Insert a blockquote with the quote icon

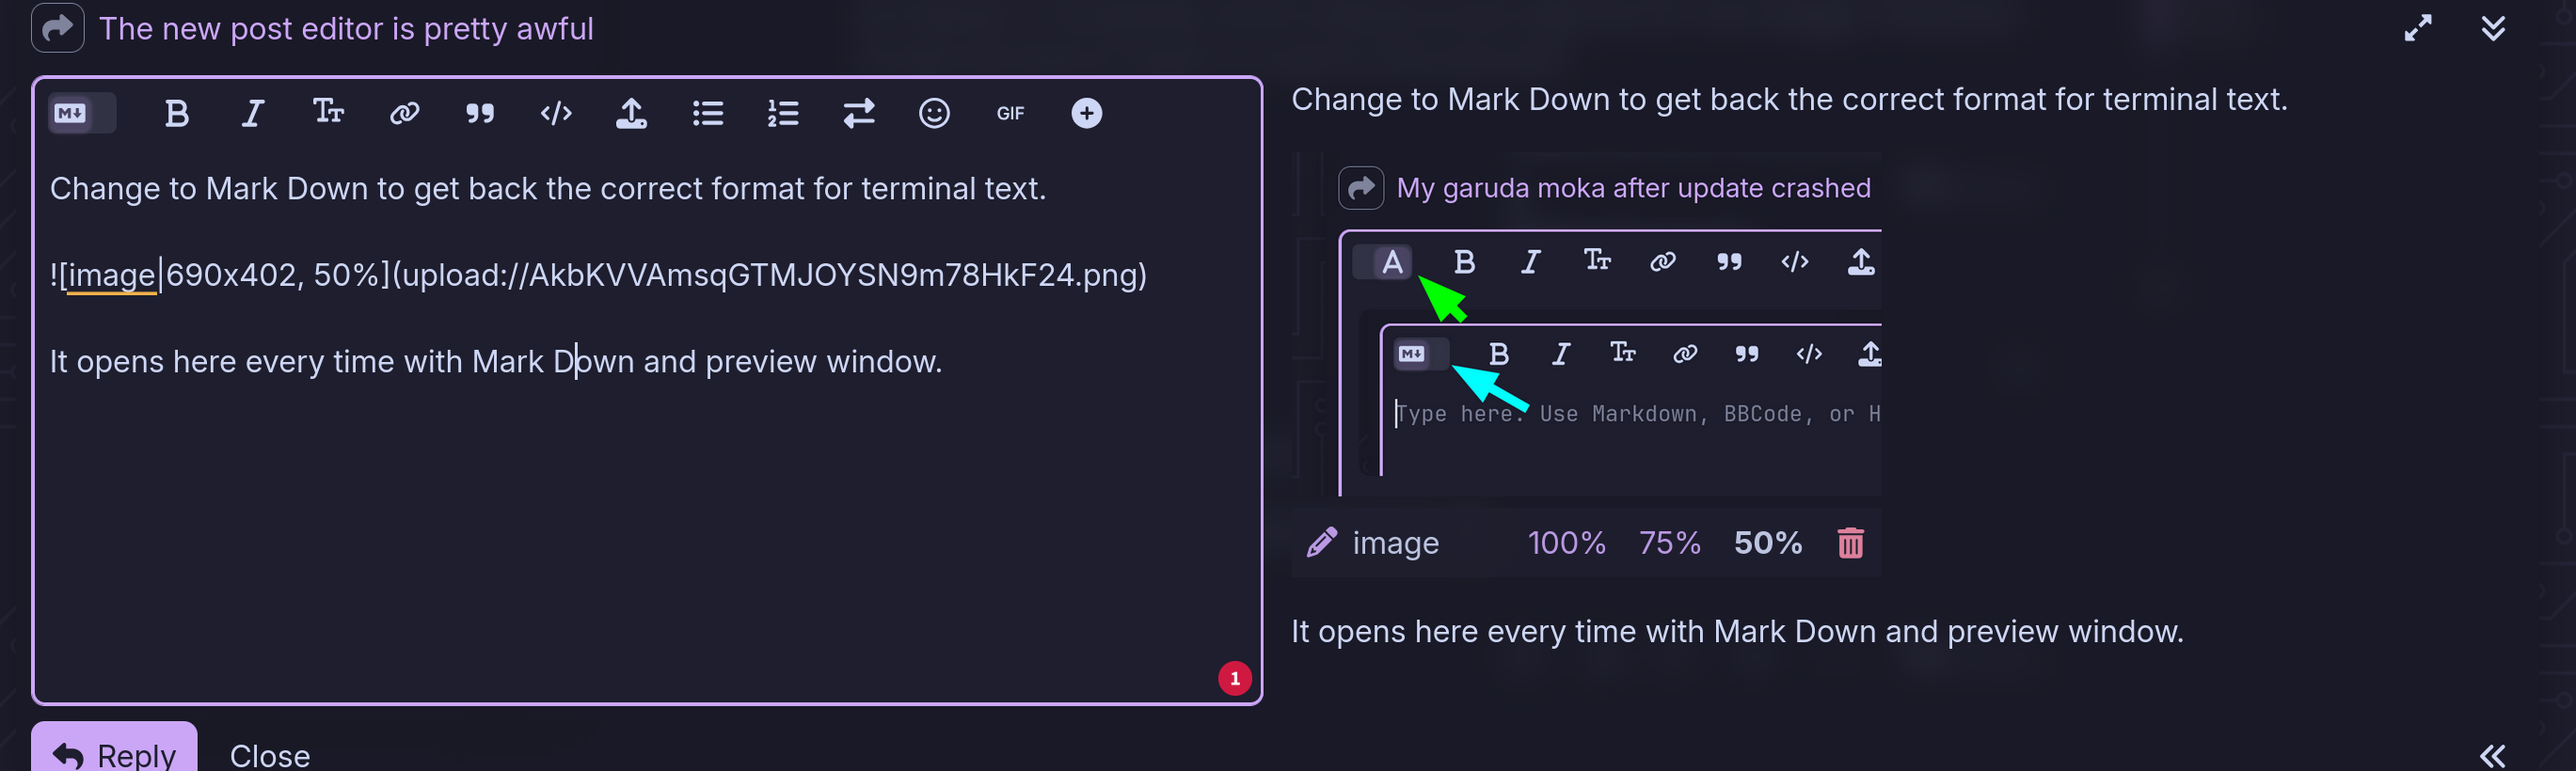480,113
